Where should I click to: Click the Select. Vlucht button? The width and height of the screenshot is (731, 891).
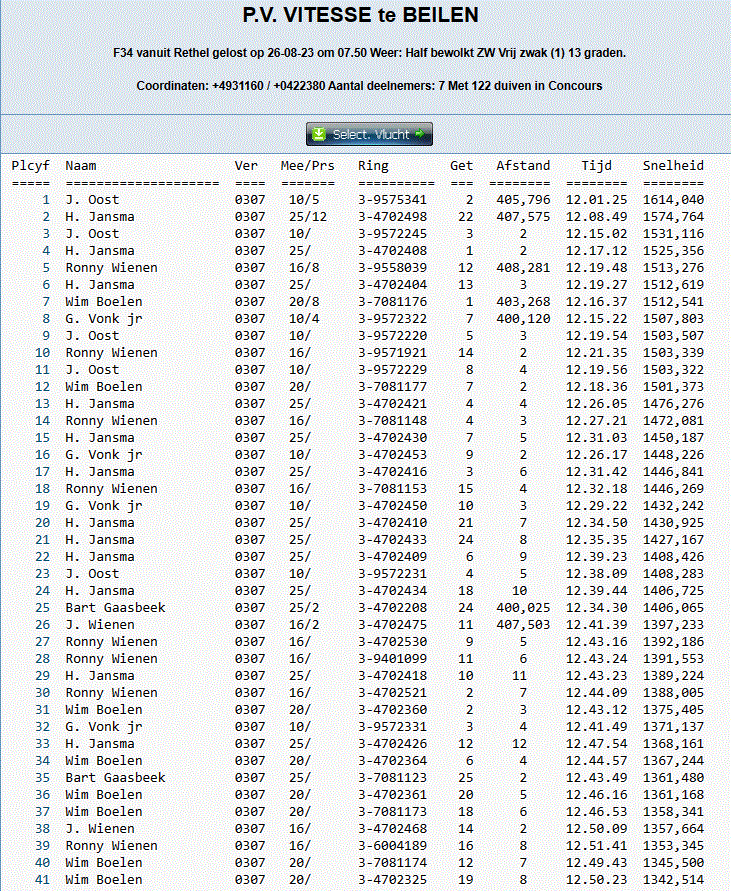(369, 134)
